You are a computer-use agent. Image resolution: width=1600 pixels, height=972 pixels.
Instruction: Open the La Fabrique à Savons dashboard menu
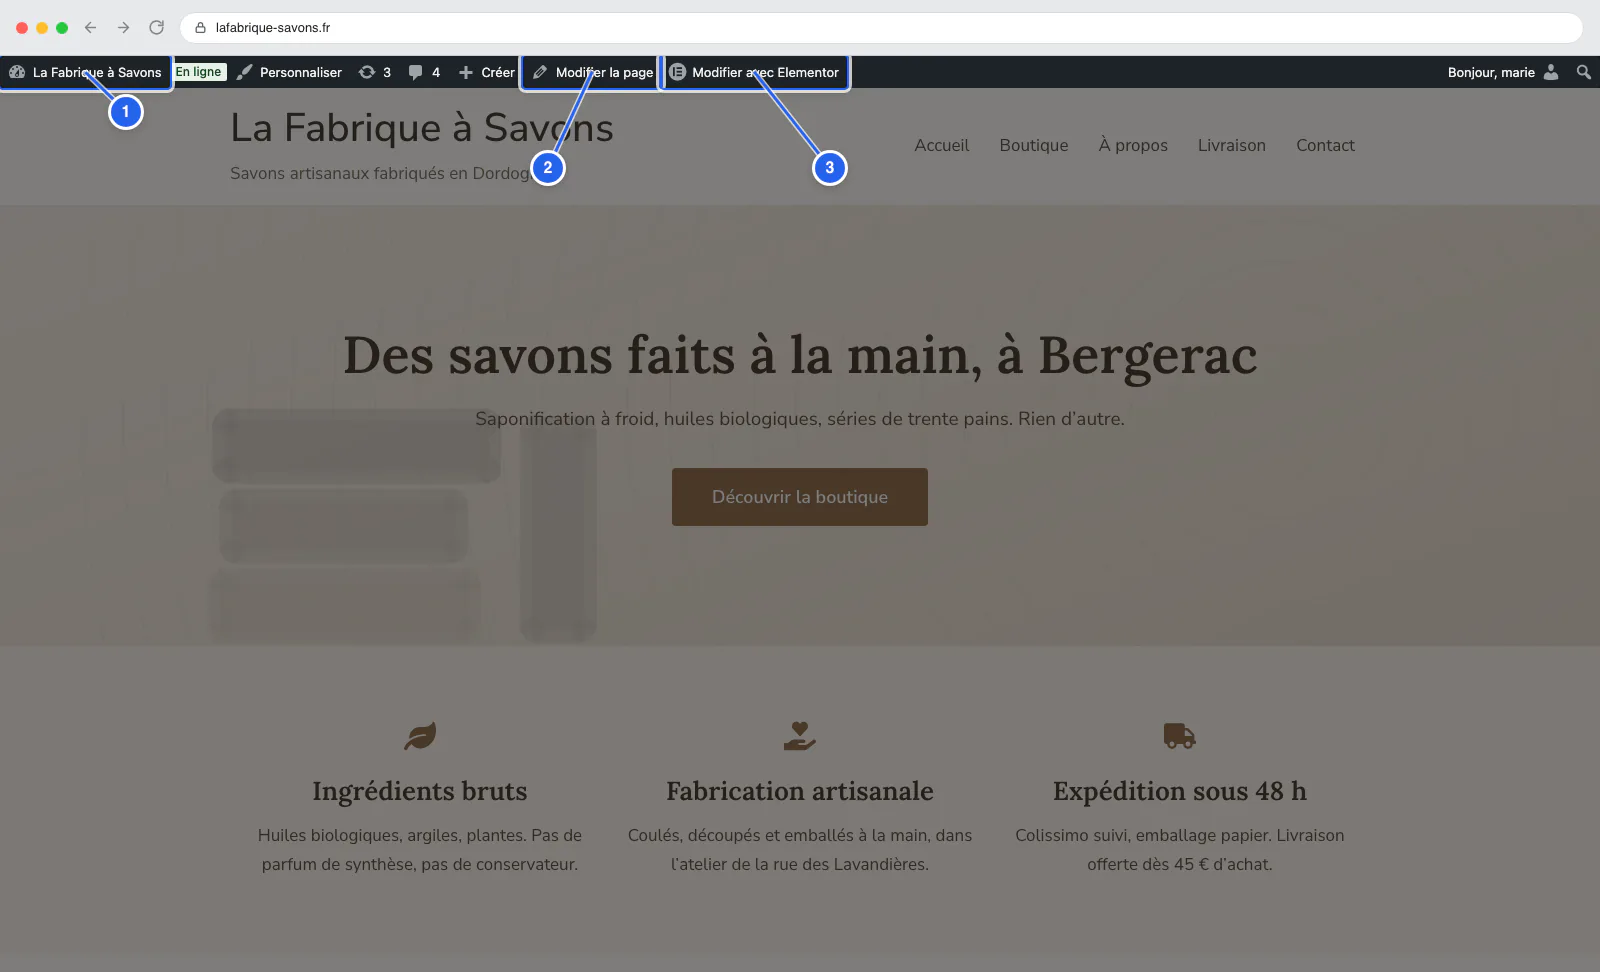click(86, 72)
